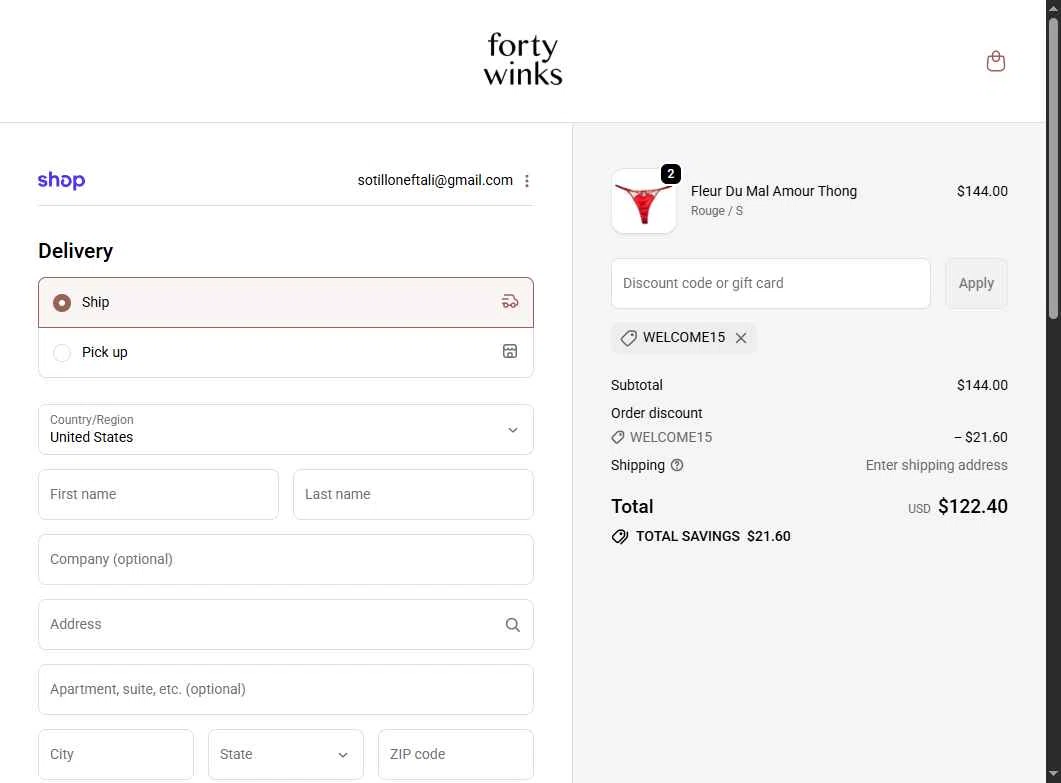The height and width of the screenshot is (783, 1061).
Task: Click the address search magnifier icon
Action: 513,625
